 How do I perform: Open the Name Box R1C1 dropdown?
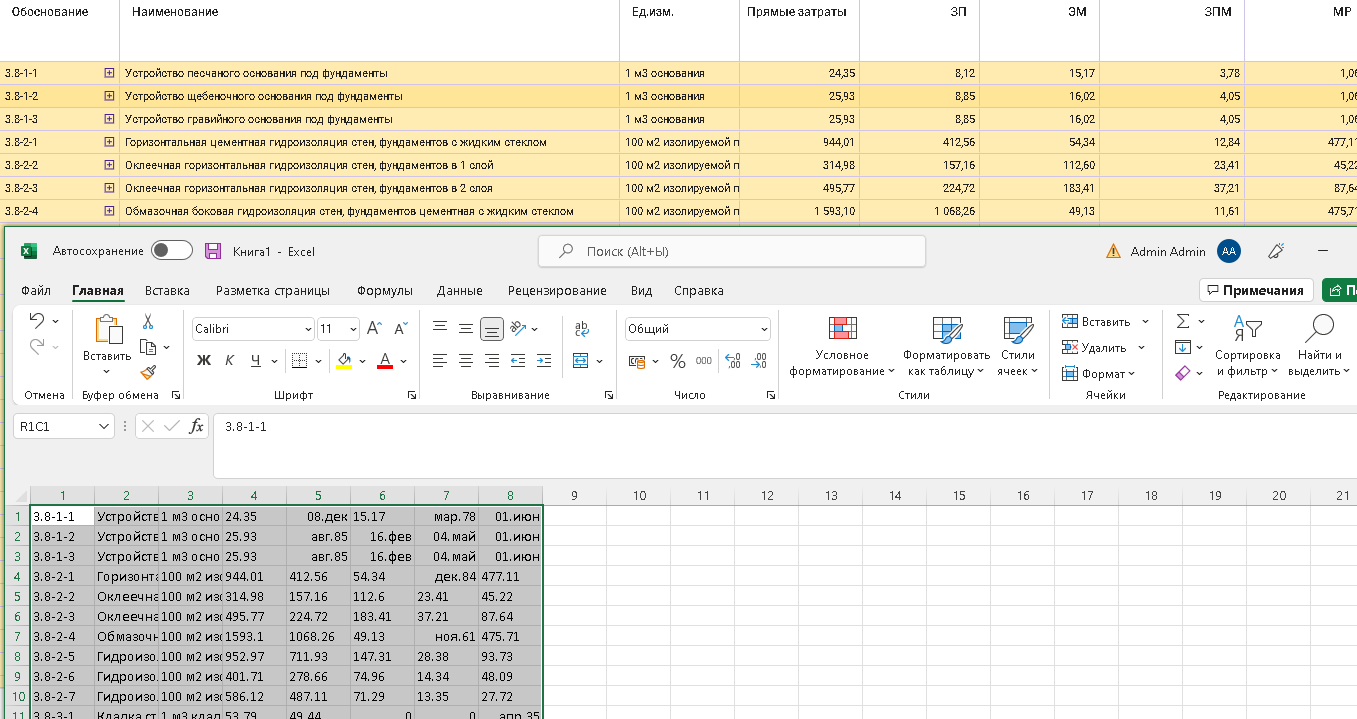click(104, 426)
